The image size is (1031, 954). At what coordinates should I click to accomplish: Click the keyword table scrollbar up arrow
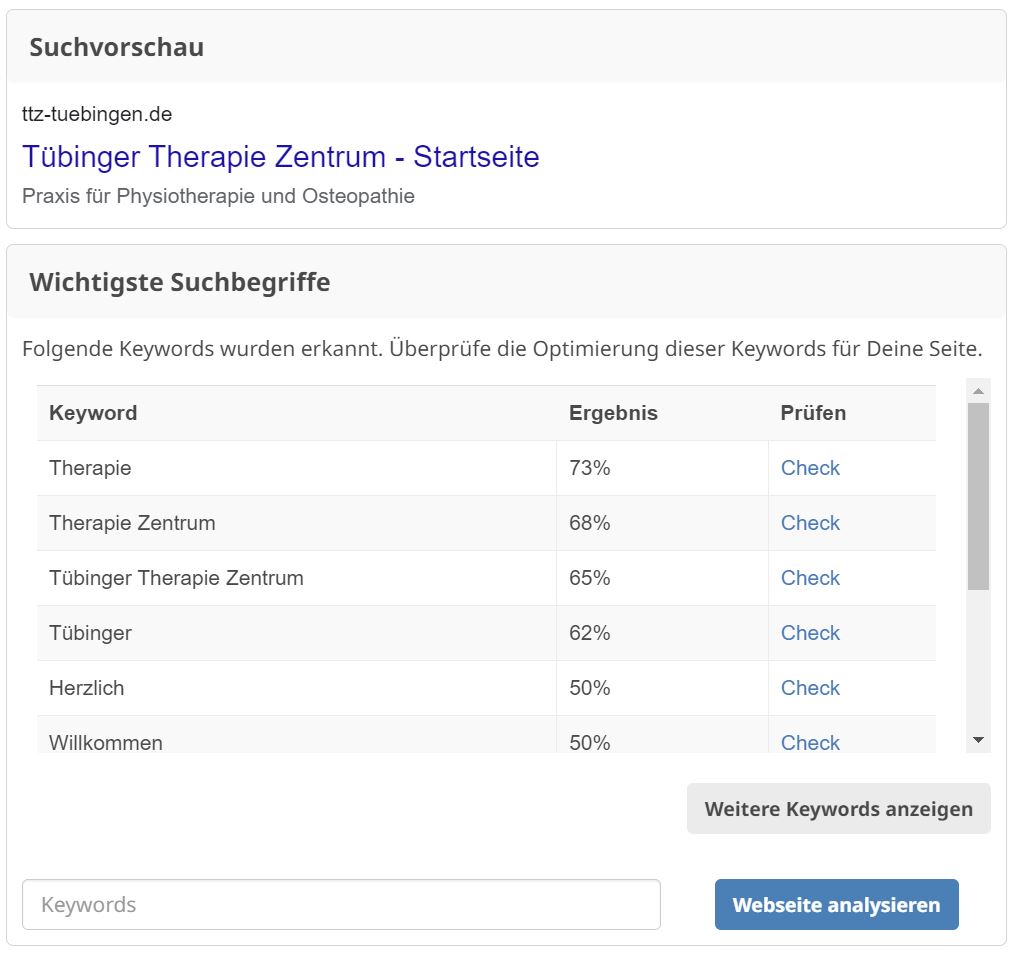point(978,391)
